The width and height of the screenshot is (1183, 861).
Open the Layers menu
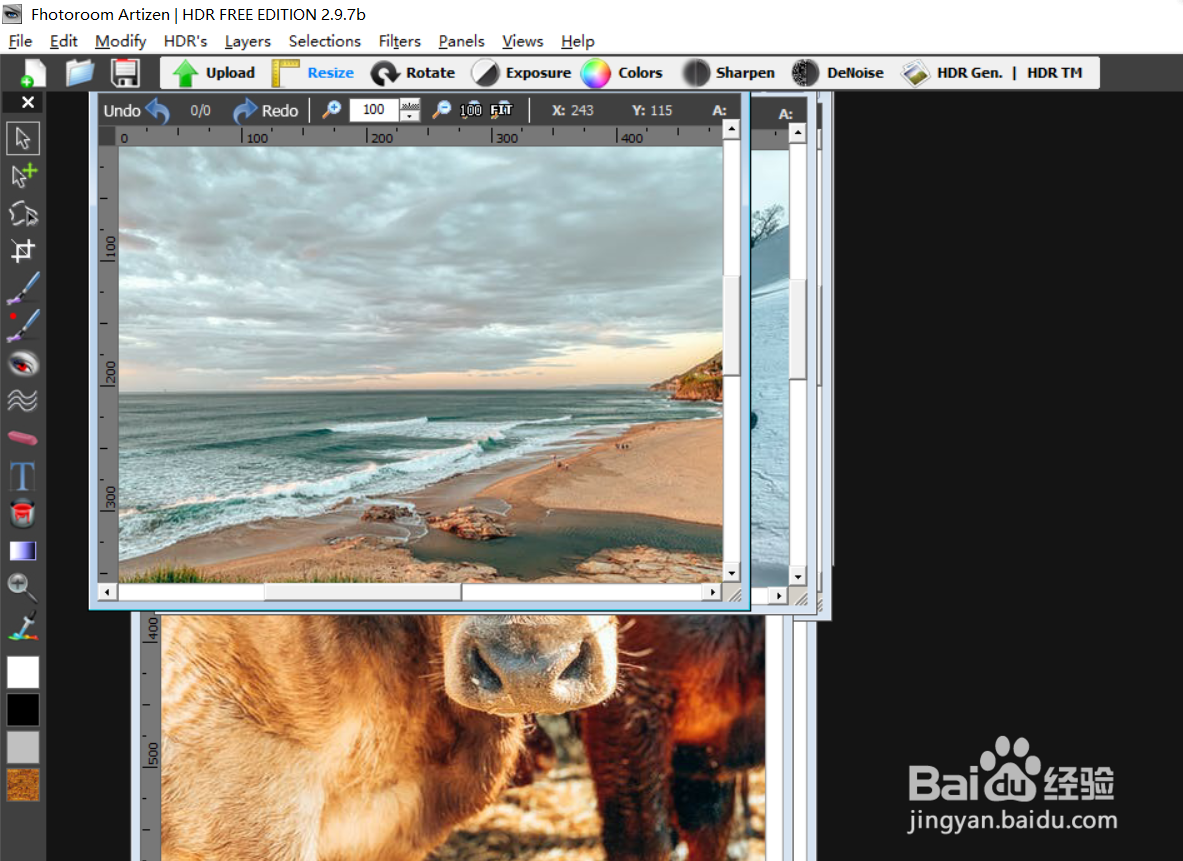[247, 42]
